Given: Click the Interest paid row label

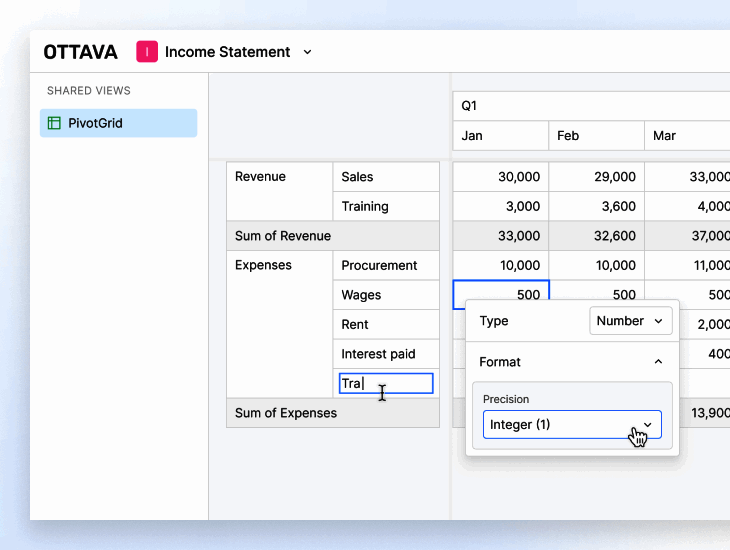Looking at the screenshot, I should click(x=385, y=354).
